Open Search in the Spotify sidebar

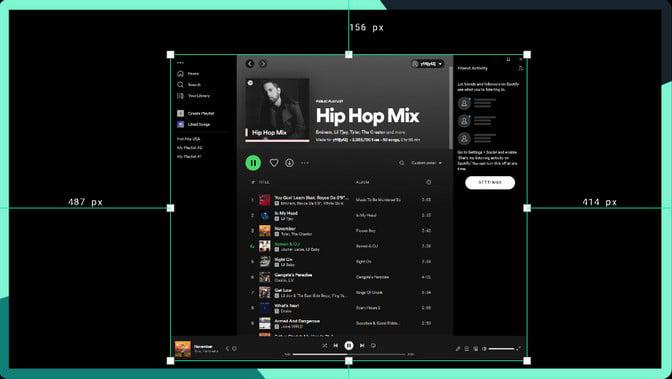pos(189,85)
